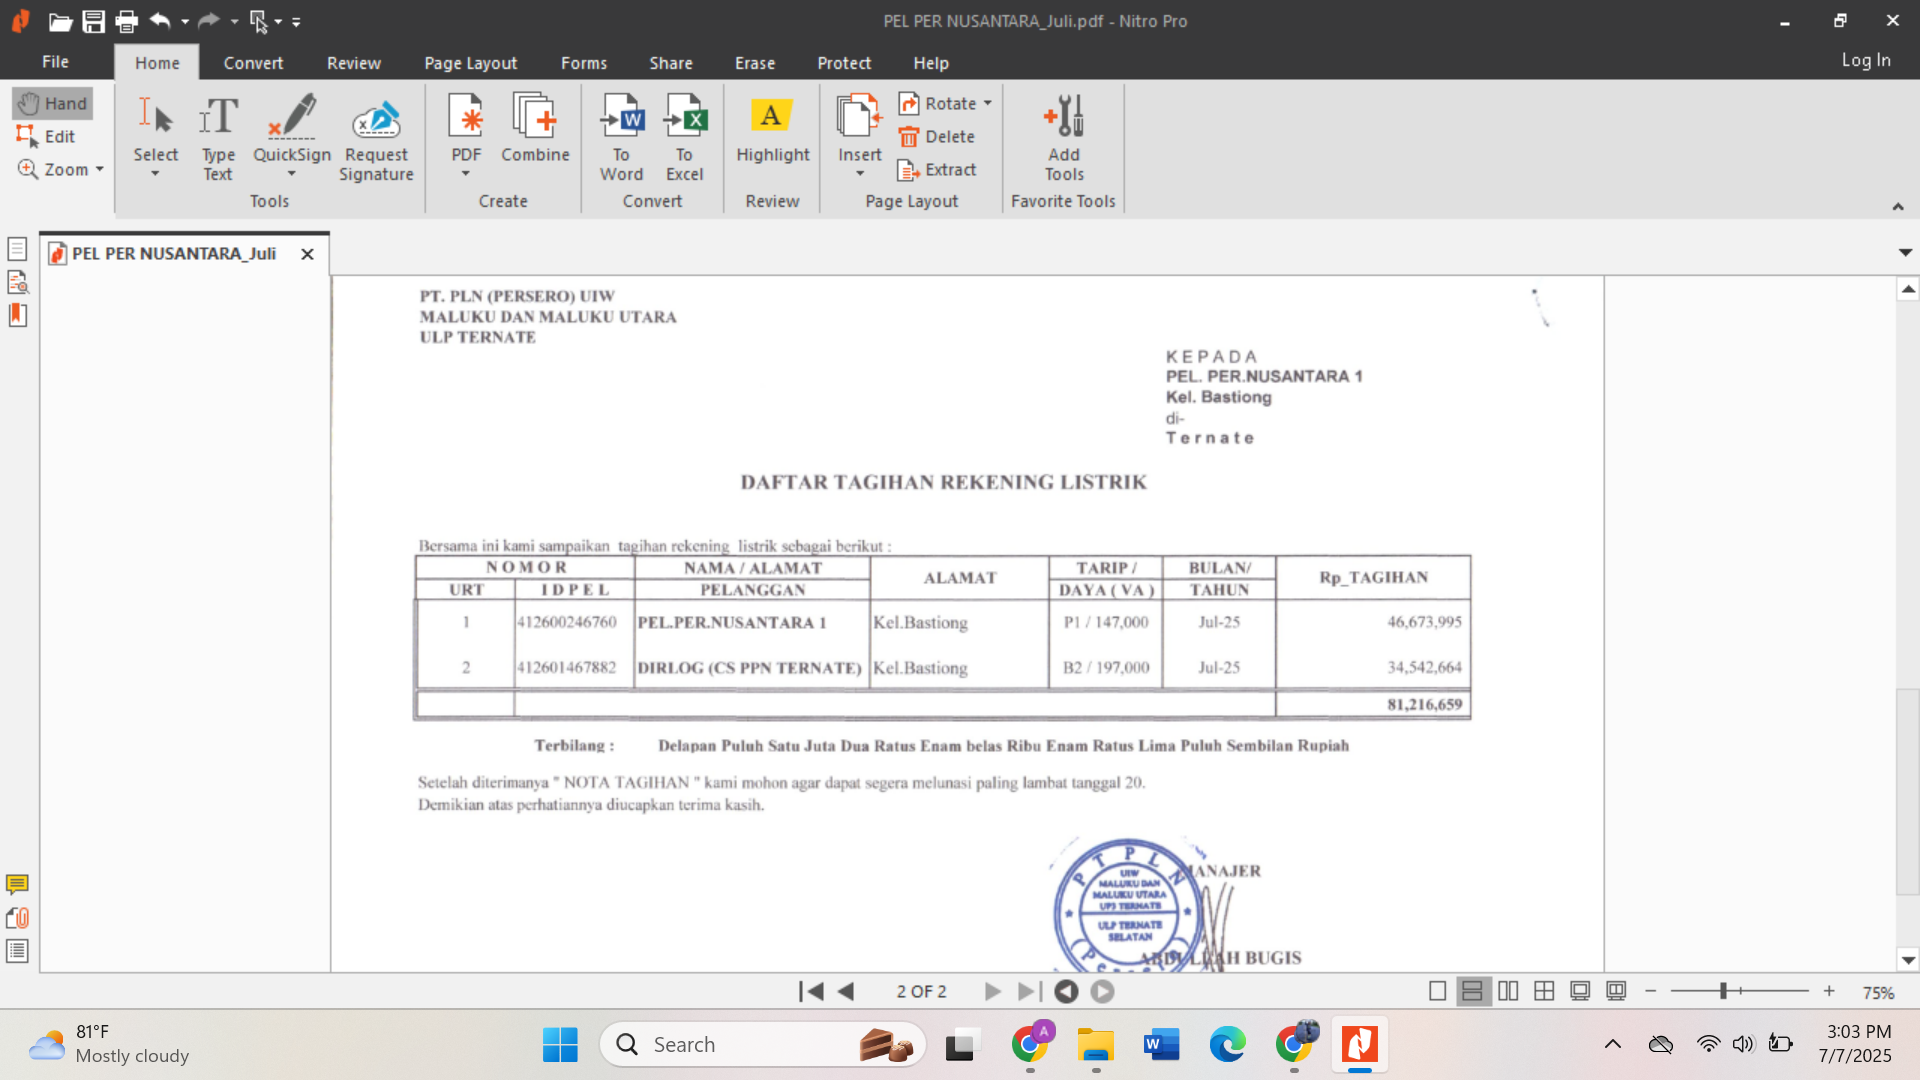Screen dimensions: 1920x1080
Task: Convert document To Excel
Action: tap(685, 138)
